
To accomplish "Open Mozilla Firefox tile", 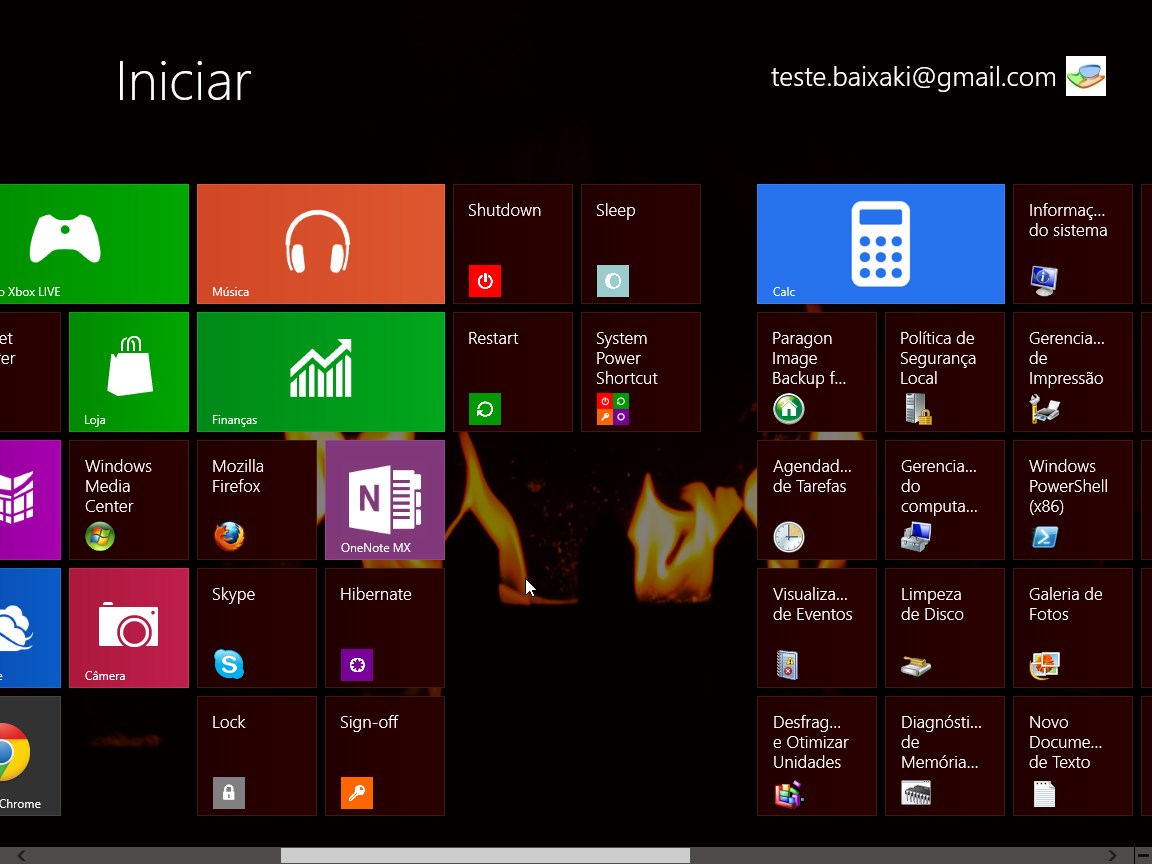I will pyautogui.click(x=256, y=500).
